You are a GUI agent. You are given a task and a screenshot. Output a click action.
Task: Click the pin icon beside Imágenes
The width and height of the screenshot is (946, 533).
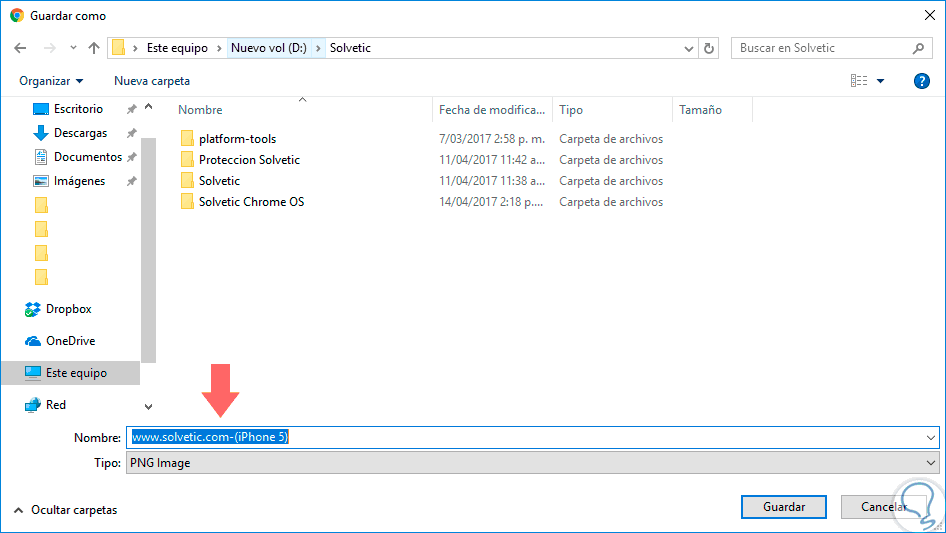coord(132,181)
